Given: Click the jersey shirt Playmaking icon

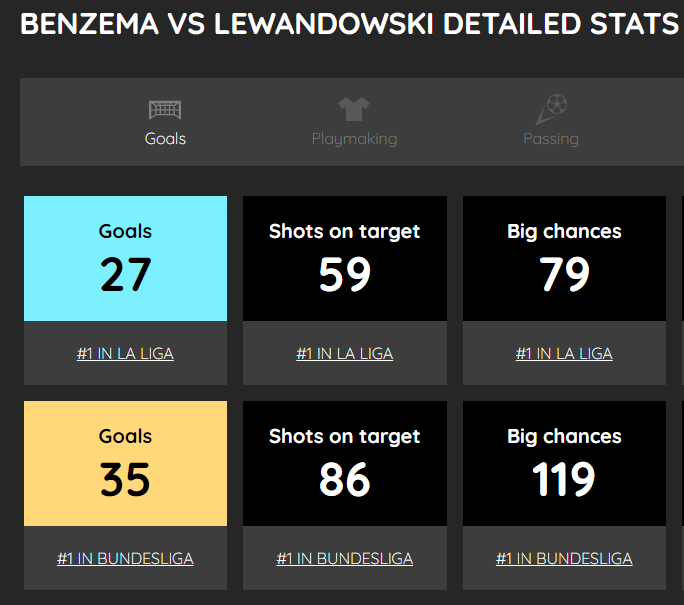Looking at the screenshot, I should [354, 109].
